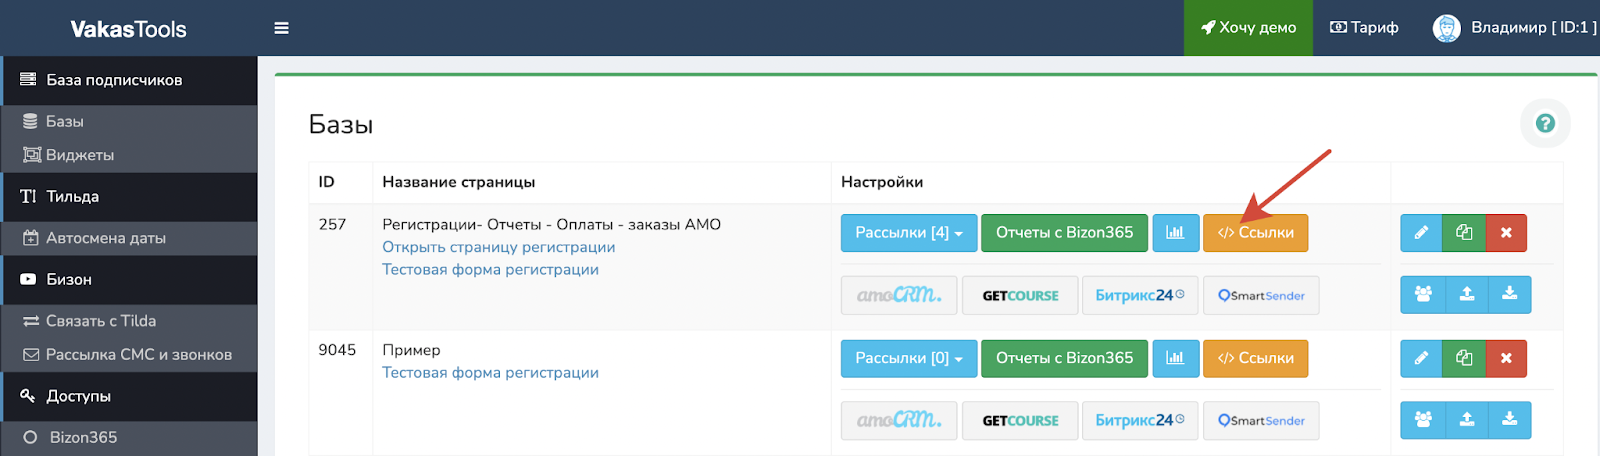
Task: Open the statistics chart icon for base 257
Action: (x=1175, y=233)
